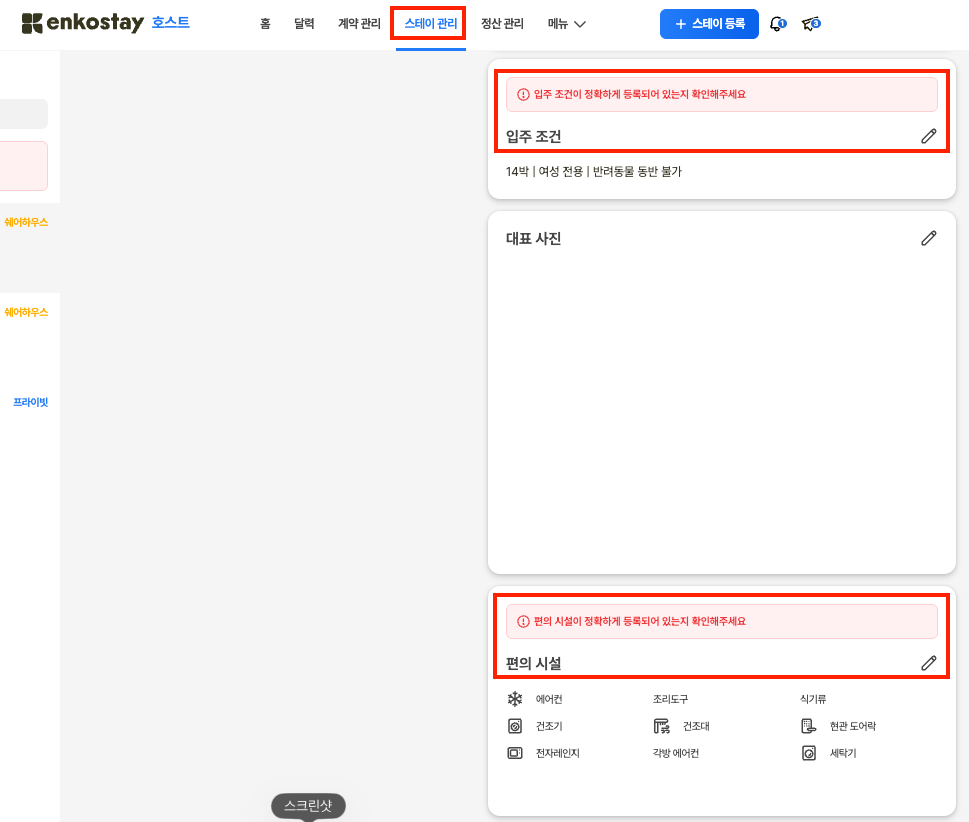Go to the 홈 menu item
969x822 pixels.
(x=265, y=24)
